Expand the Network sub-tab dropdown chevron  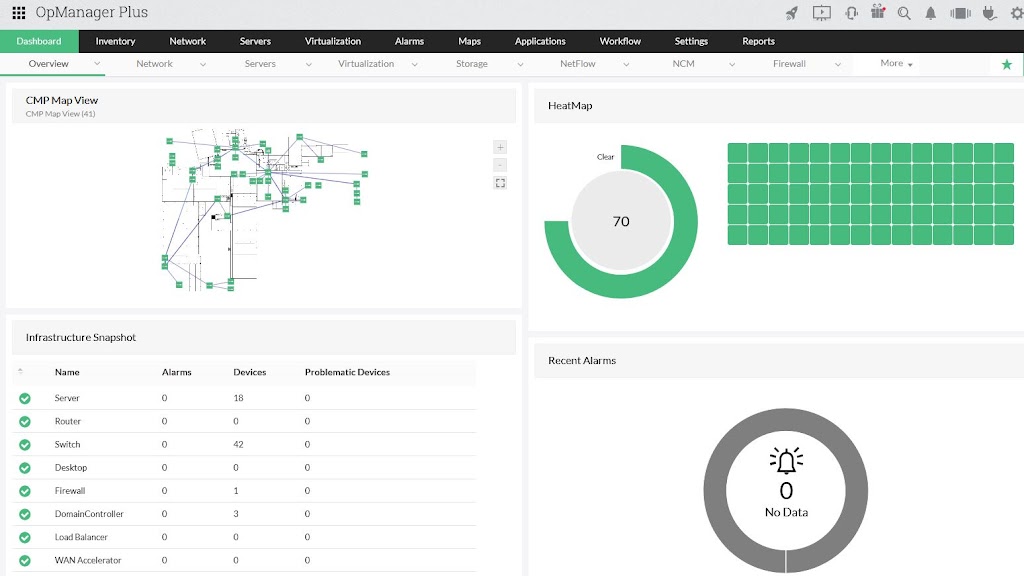click(203, 65)
